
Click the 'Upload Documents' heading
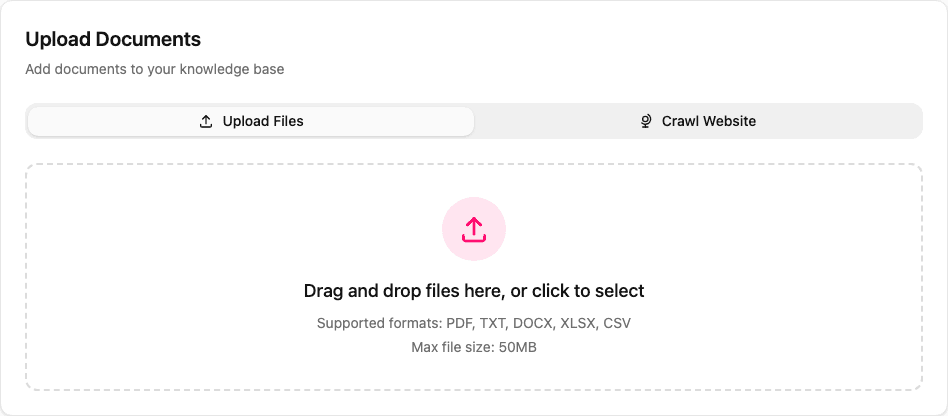coord(113,39)
